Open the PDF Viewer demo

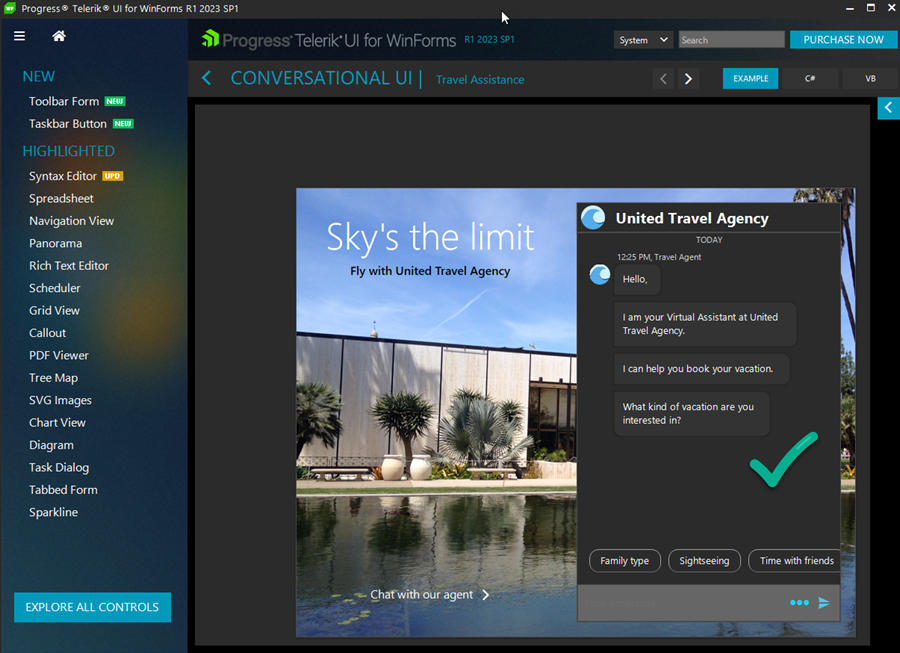(59, 355)
